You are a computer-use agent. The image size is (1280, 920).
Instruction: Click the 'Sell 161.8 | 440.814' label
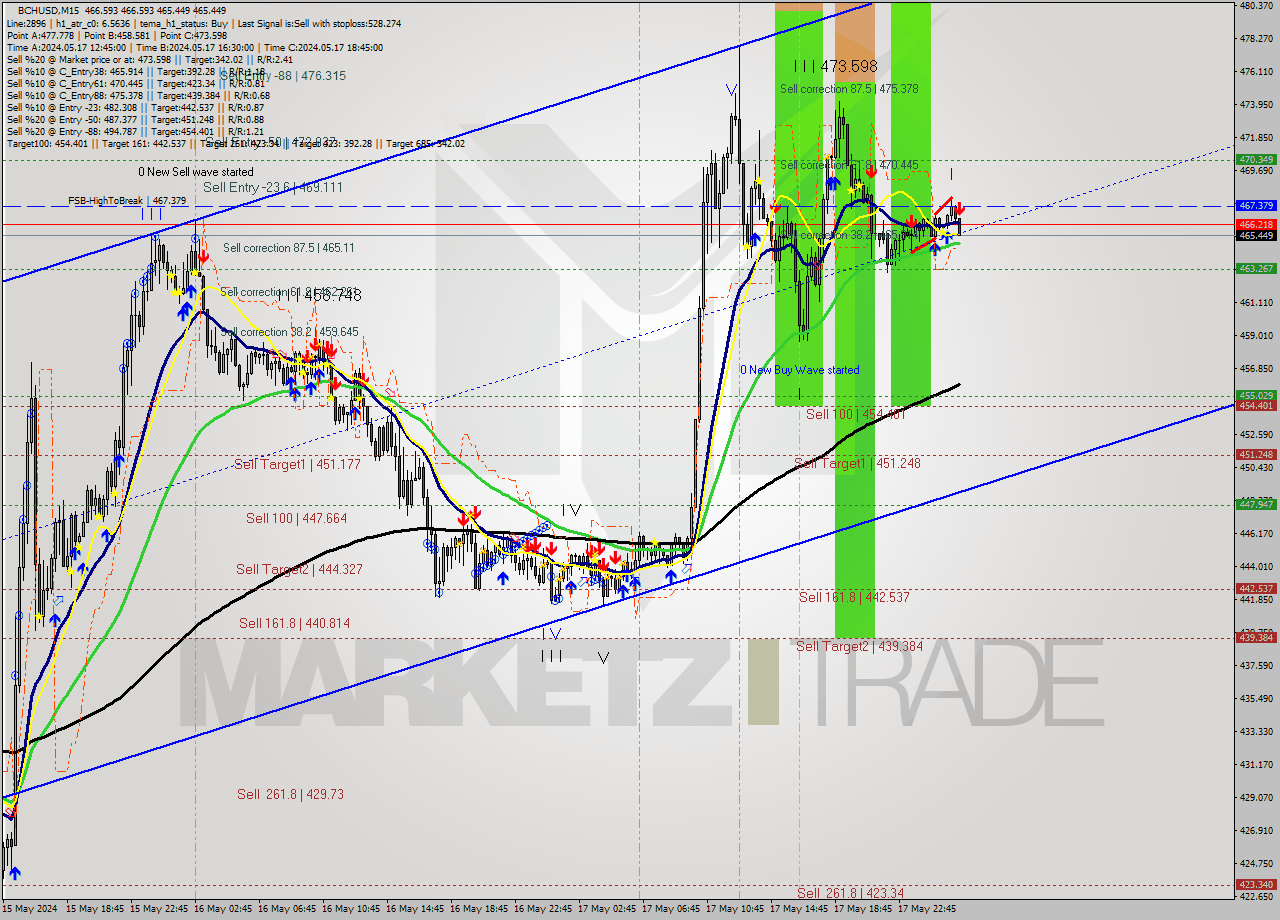coord(294,623)
